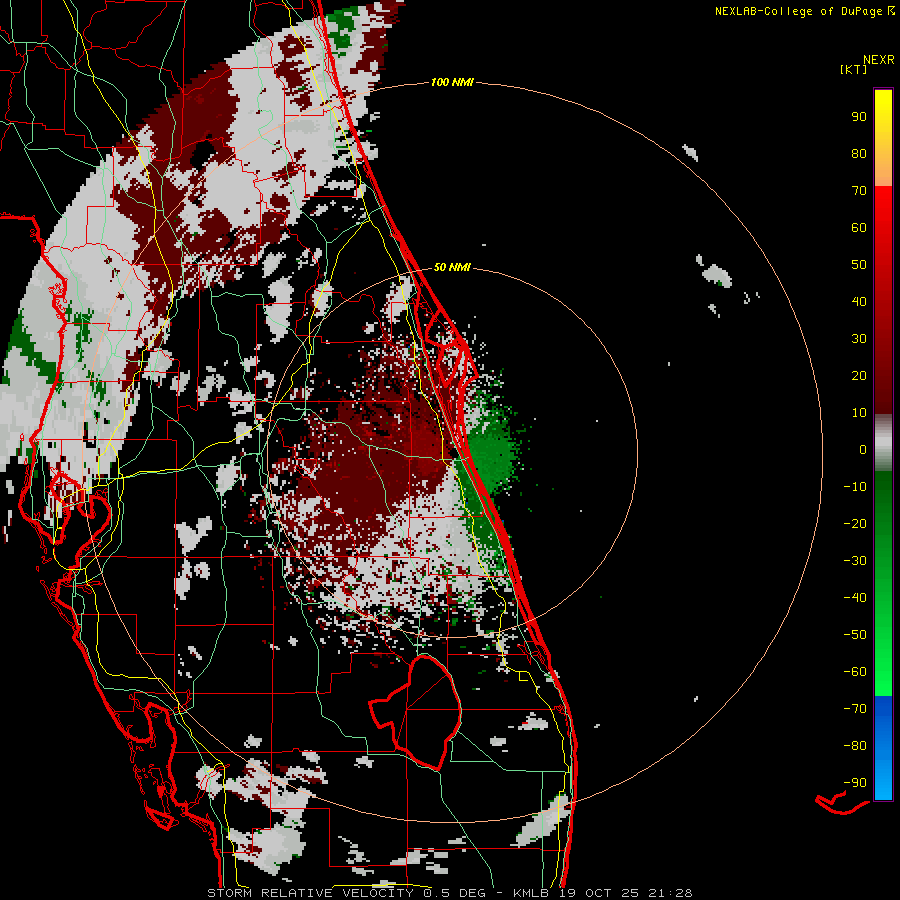
Task: Click the 60 value on velocity scale
Action: (x=859, y=227)
